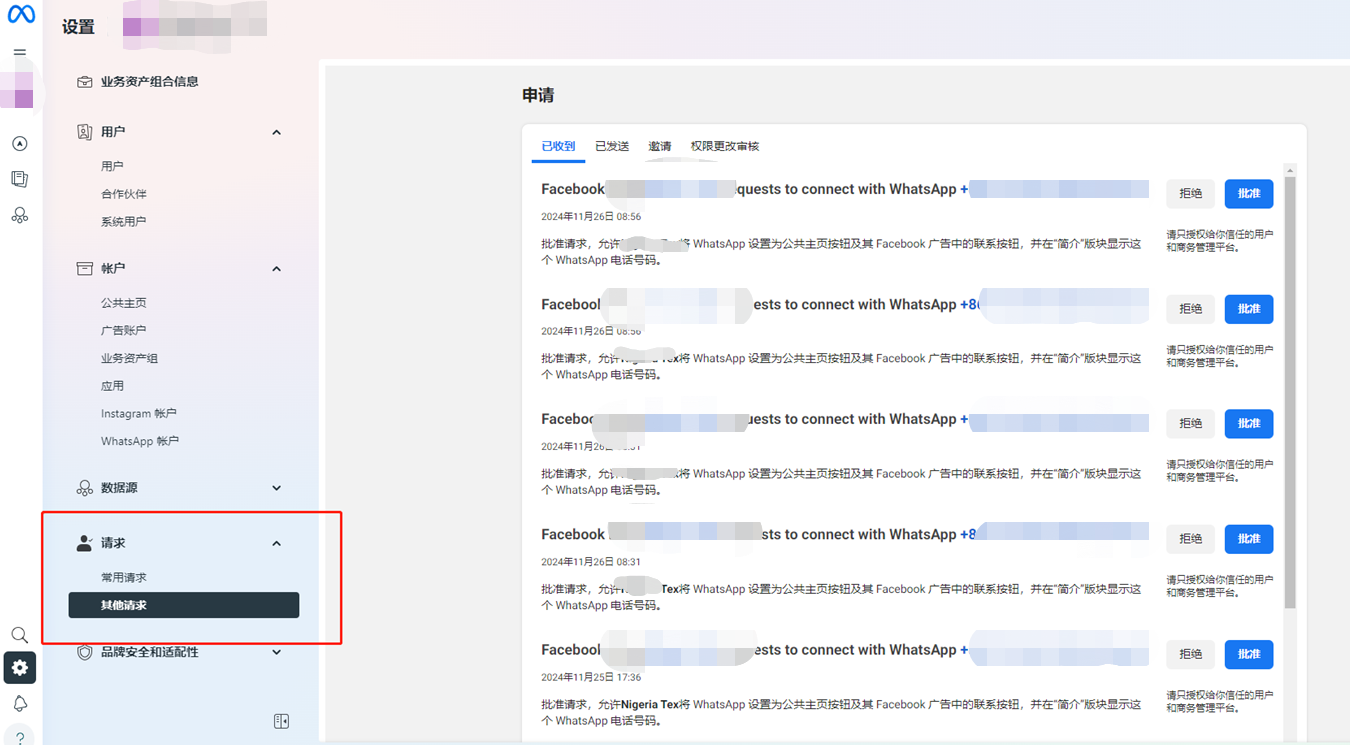The width and height of the screenshot is (1350, 745).
Task: Click the requests list vertical scrollbar
Action: (x=1290, y=393)
